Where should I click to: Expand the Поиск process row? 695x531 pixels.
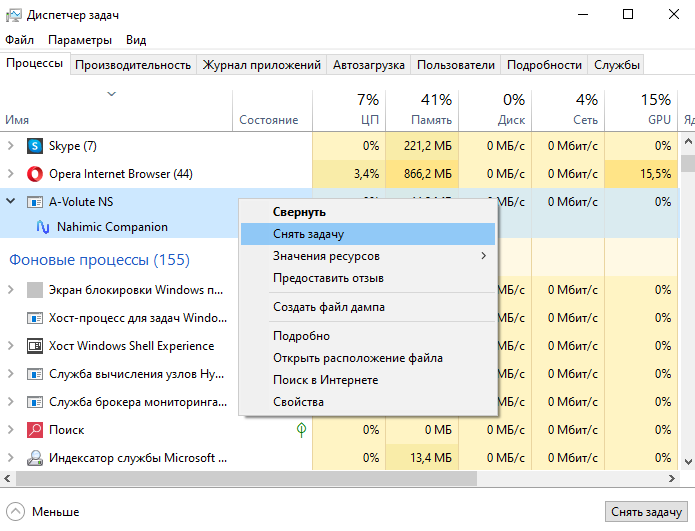(11, 430)
